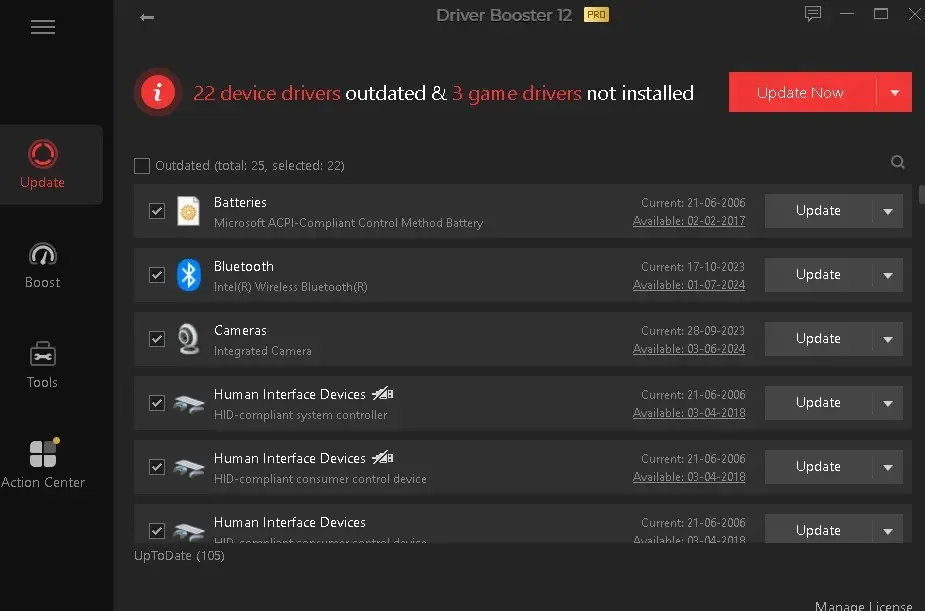
Task: Select all outdated drivers checkbox
Action: click(141, 165)
